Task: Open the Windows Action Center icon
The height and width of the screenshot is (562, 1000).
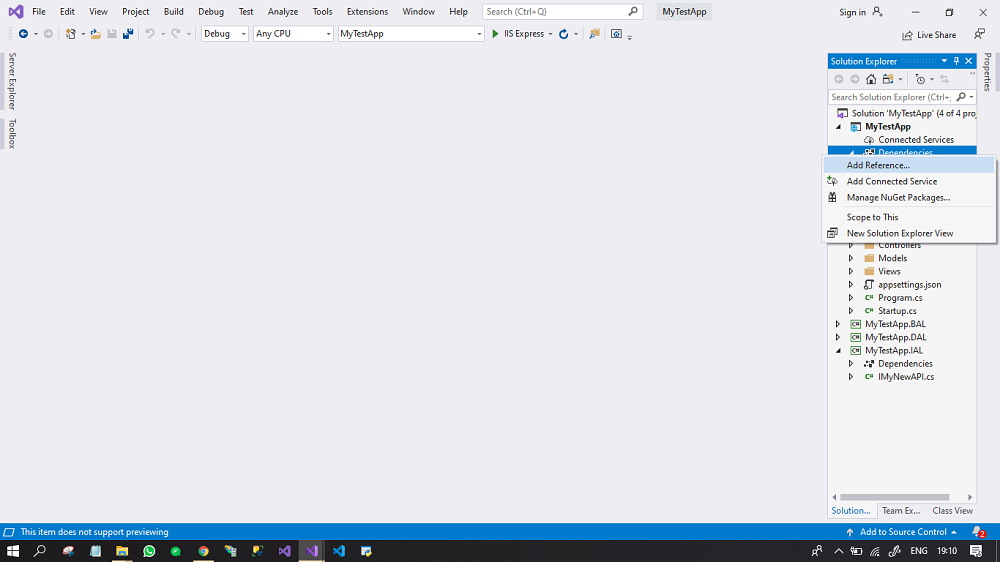Action: (976, 551)
